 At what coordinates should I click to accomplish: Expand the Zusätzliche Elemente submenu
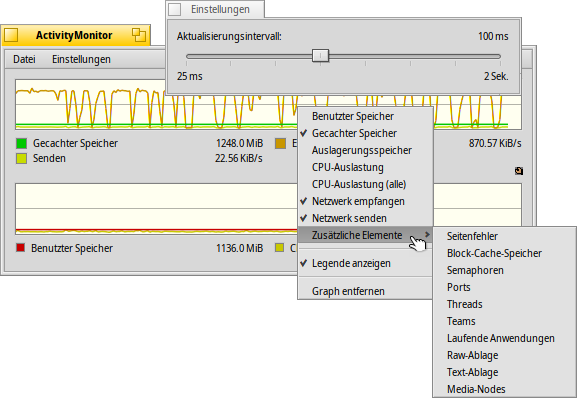[x=365, y=235]
